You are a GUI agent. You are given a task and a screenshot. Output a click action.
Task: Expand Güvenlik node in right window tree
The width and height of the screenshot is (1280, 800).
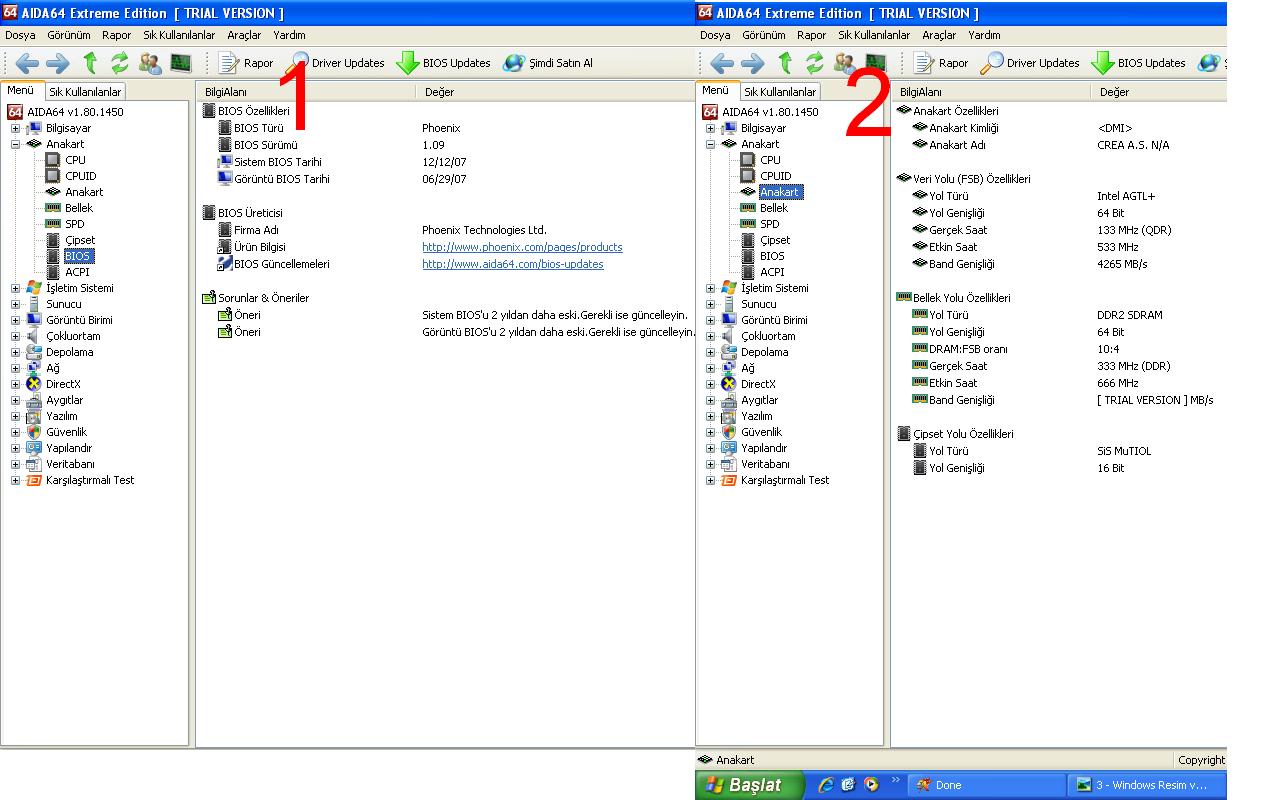710,432
